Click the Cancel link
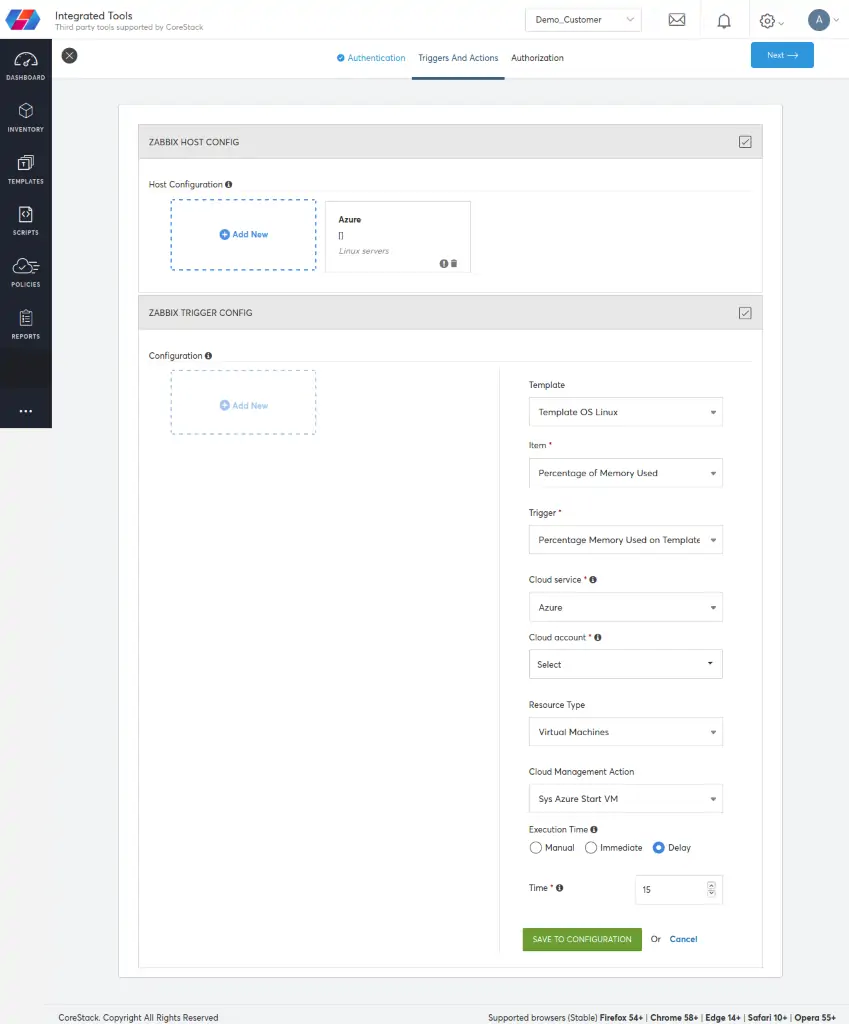This screenshot has height=1024, width=849. click(x=683, y=939)
